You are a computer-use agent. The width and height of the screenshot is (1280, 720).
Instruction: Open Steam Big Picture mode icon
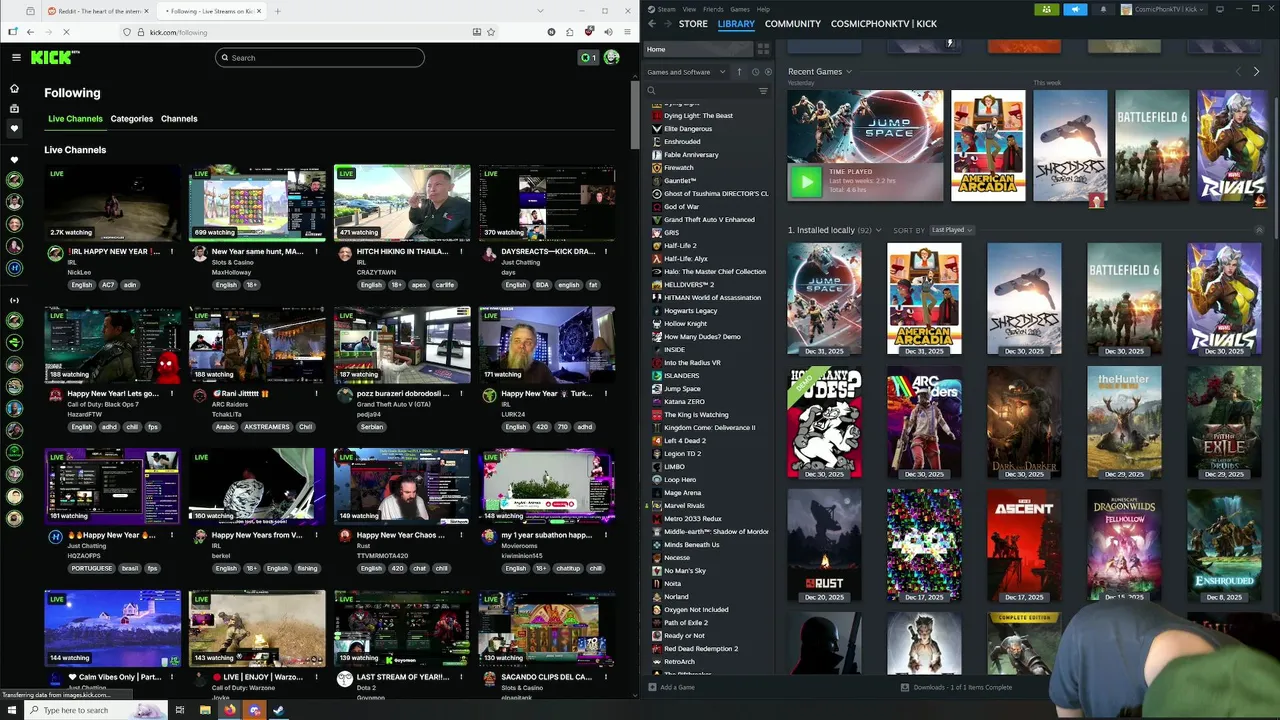pyautogui.click(x=1219, y=9)
